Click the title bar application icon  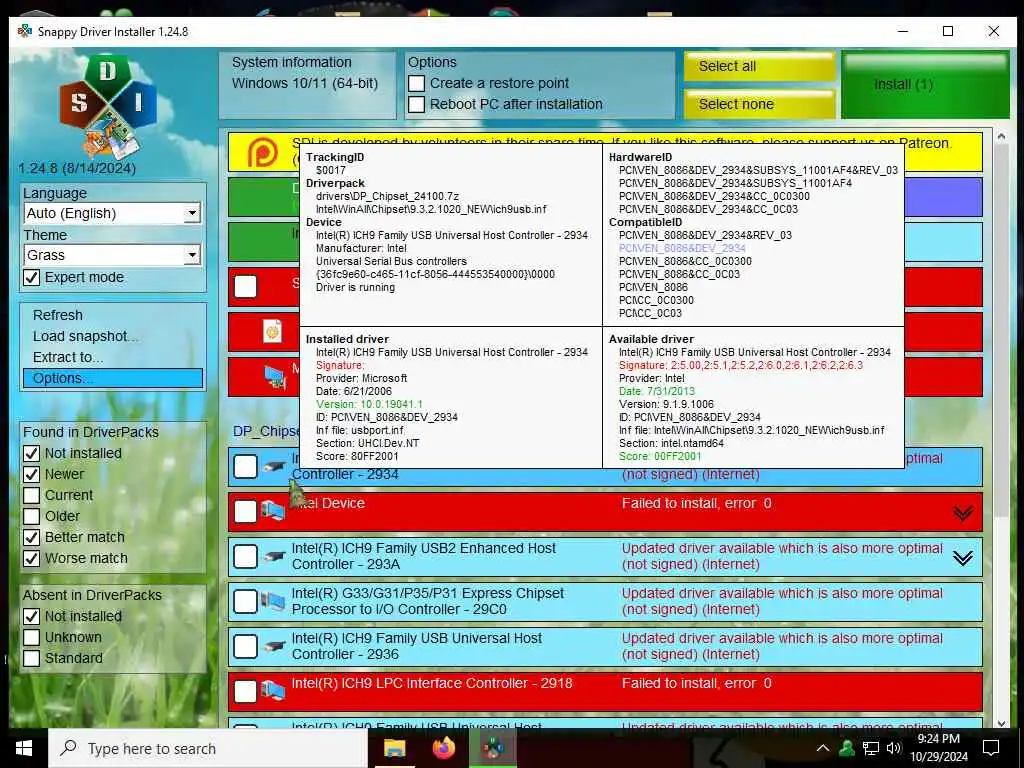[x=25, y=31]
